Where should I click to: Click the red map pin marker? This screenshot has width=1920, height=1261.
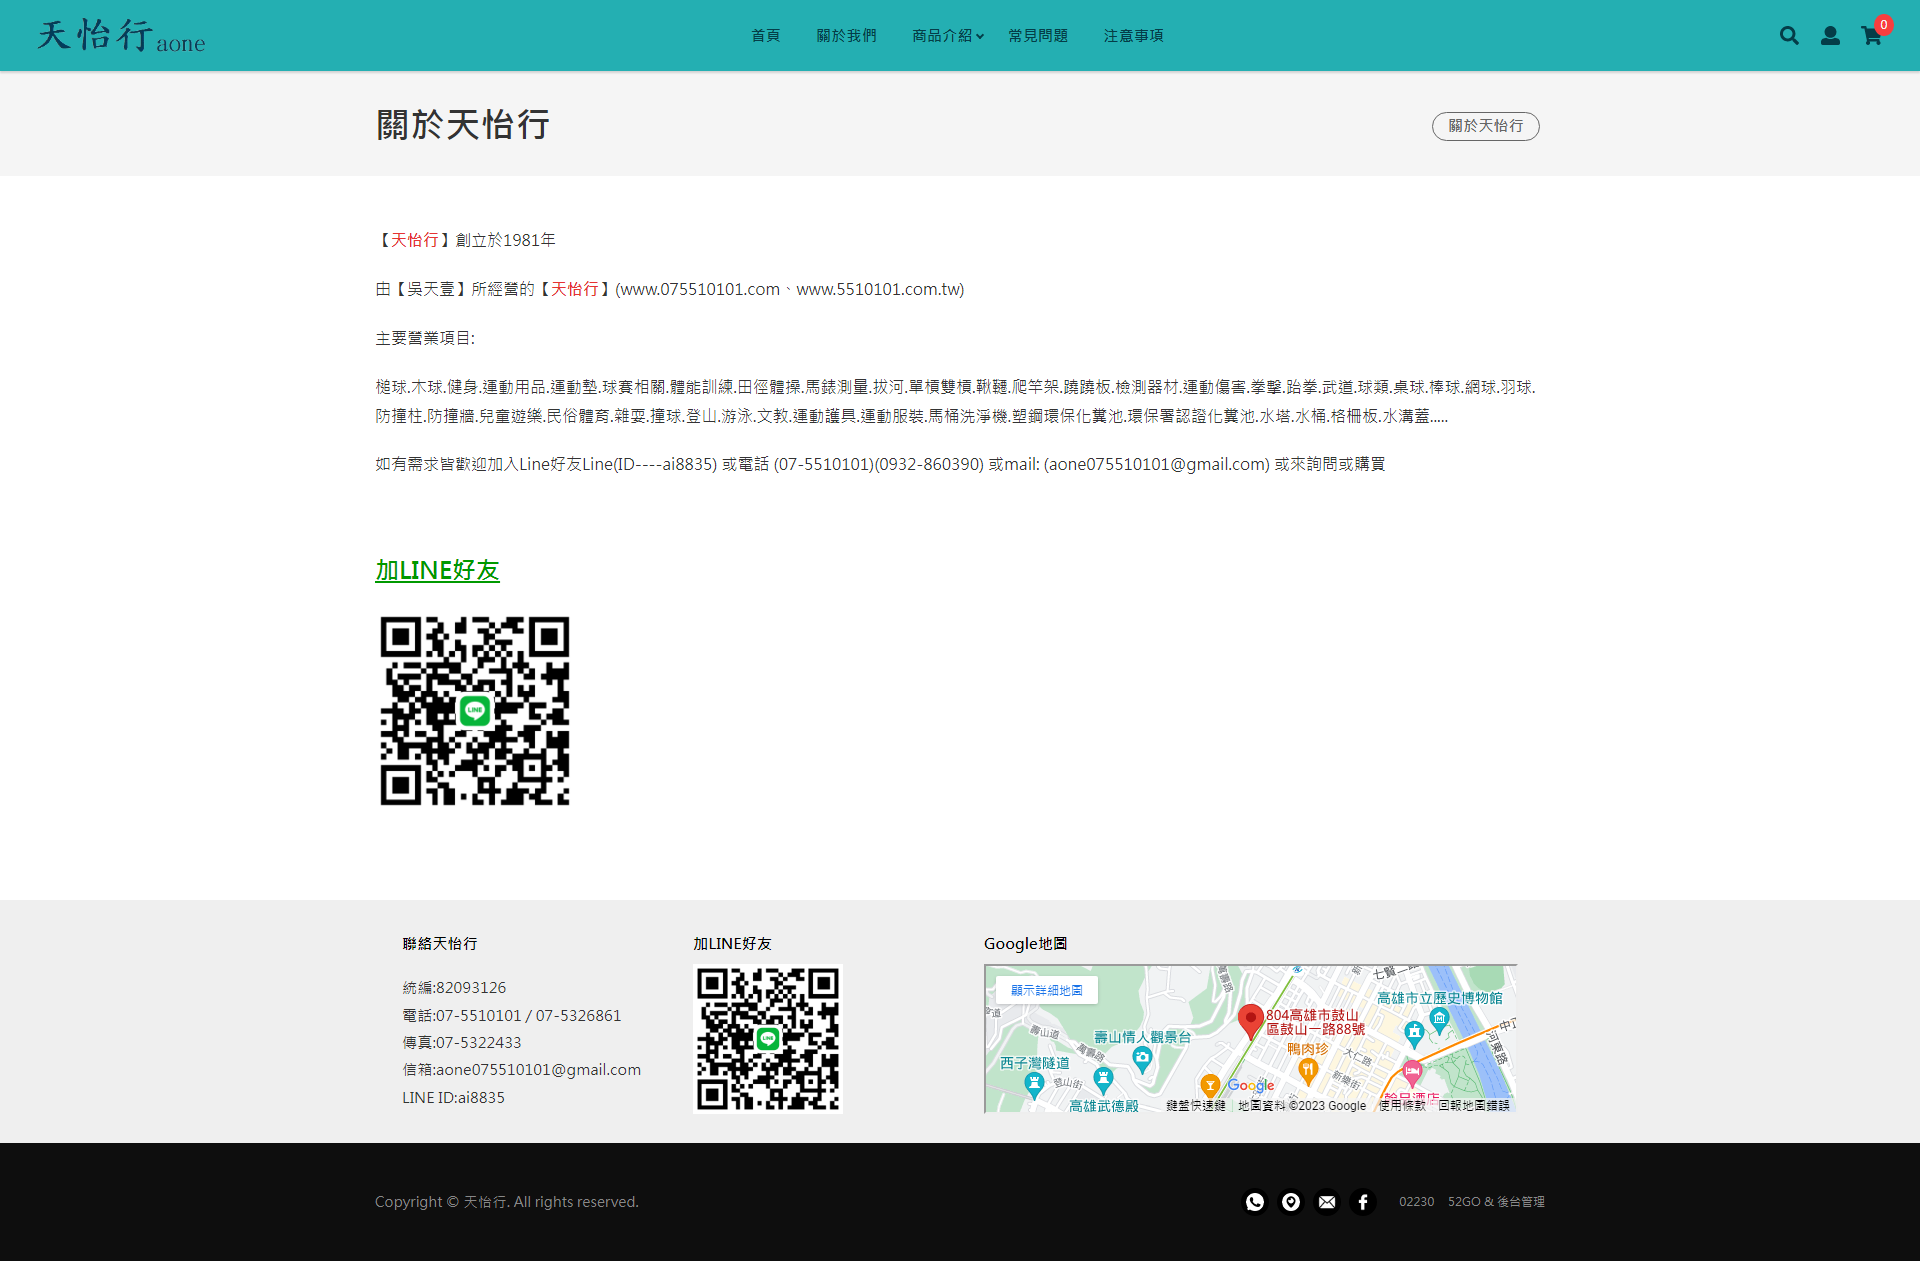point(1250,1022)
